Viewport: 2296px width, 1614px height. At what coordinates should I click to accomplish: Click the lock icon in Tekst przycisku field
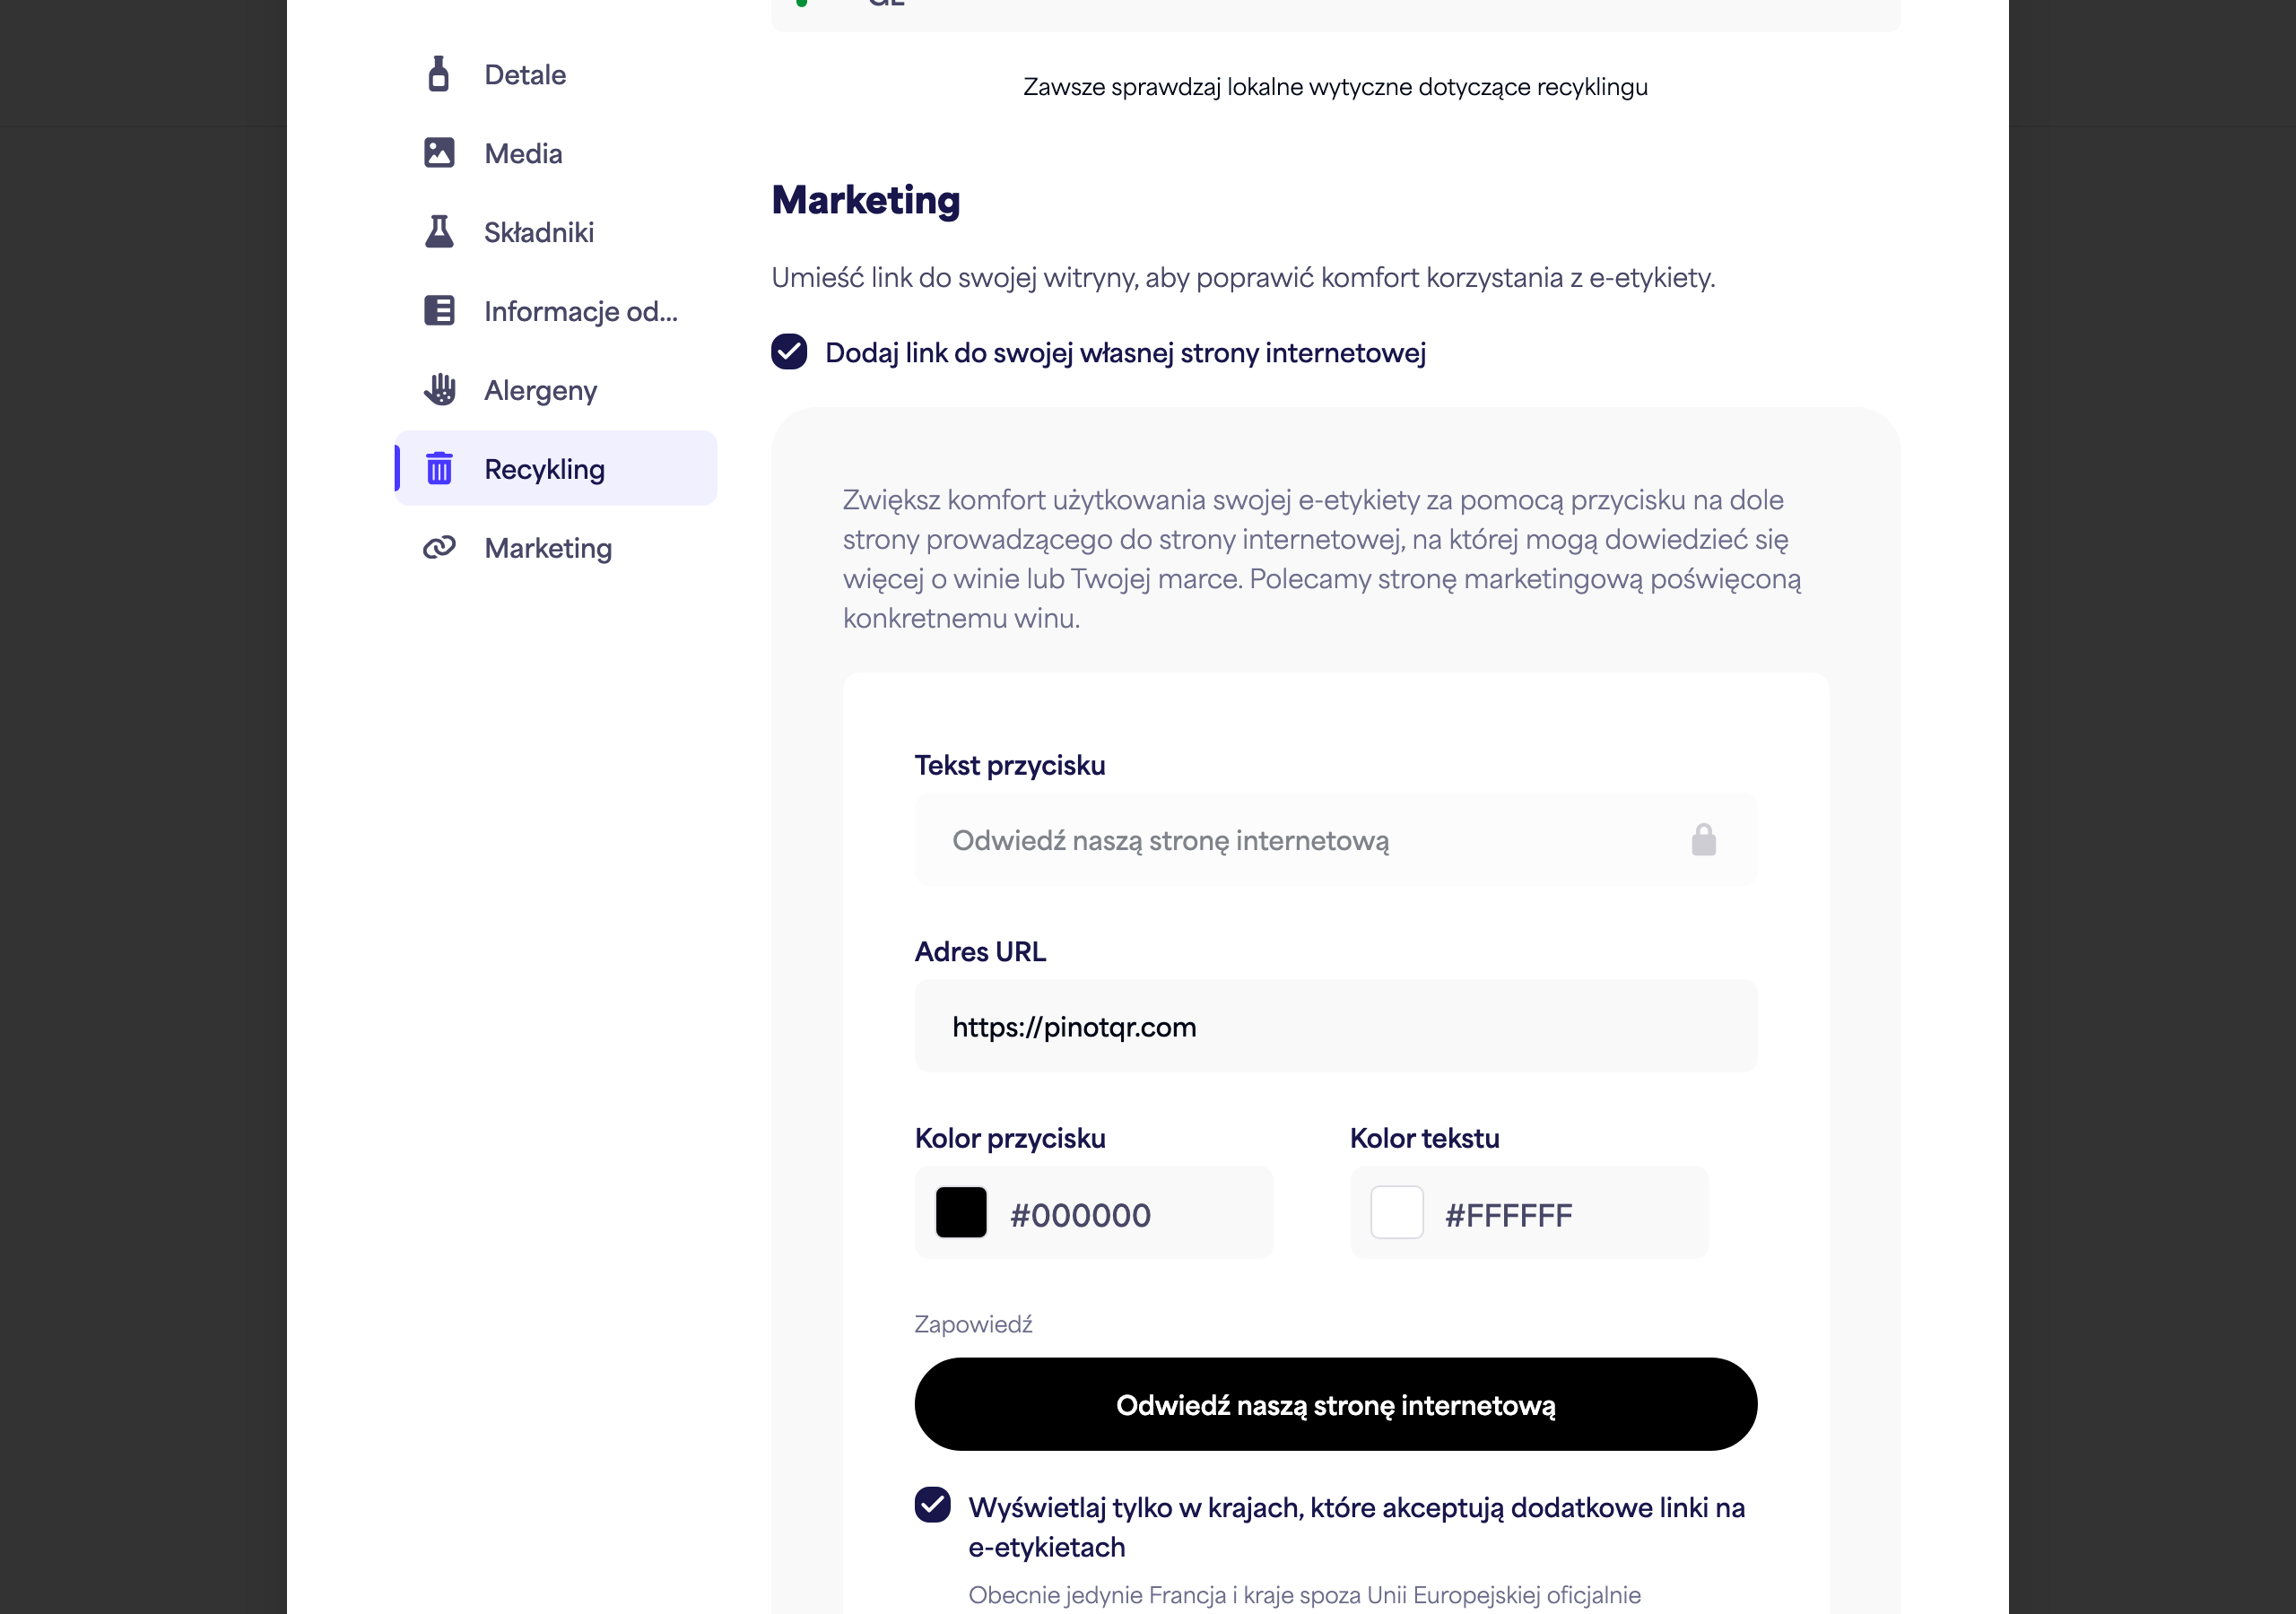(1704, 840)
